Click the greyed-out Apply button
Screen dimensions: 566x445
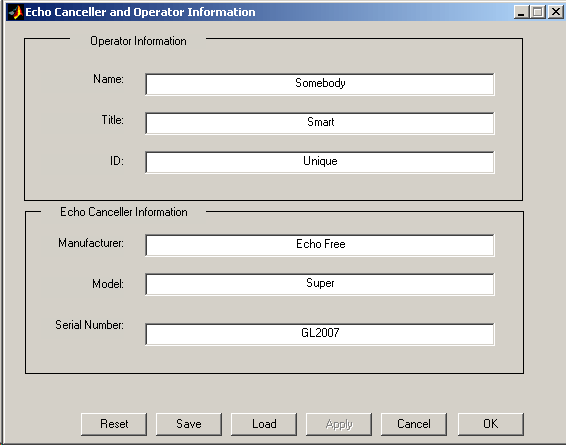click(x=339, y=424)
